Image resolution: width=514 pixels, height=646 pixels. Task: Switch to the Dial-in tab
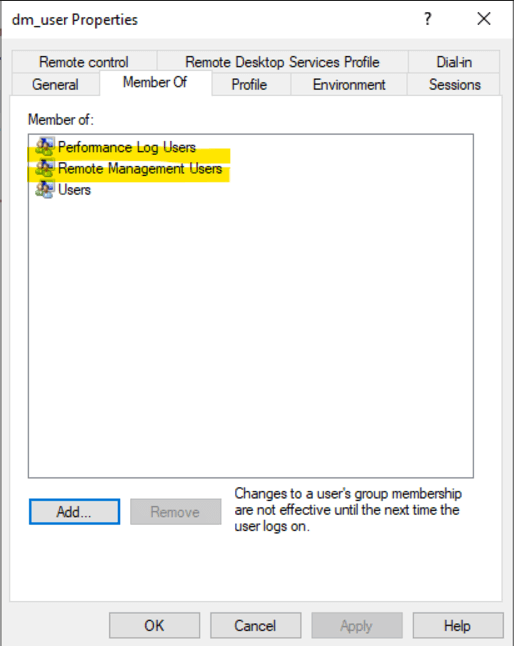(x=454, y=62)
